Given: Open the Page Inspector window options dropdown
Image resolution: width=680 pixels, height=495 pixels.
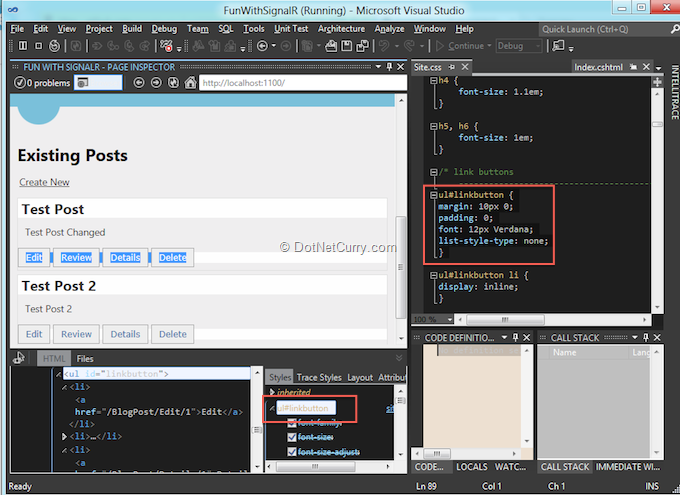Looking at the screenshot, I should tap(378, 67).
